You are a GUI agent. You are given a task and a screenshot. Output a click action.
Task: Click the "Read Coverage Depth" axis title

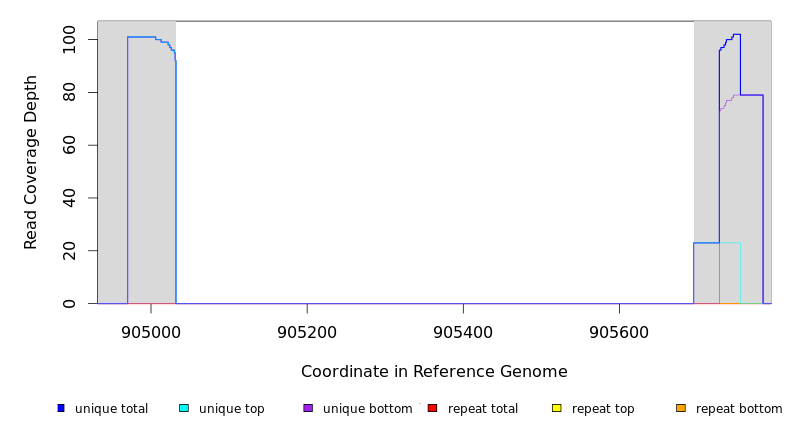(32, 162)
